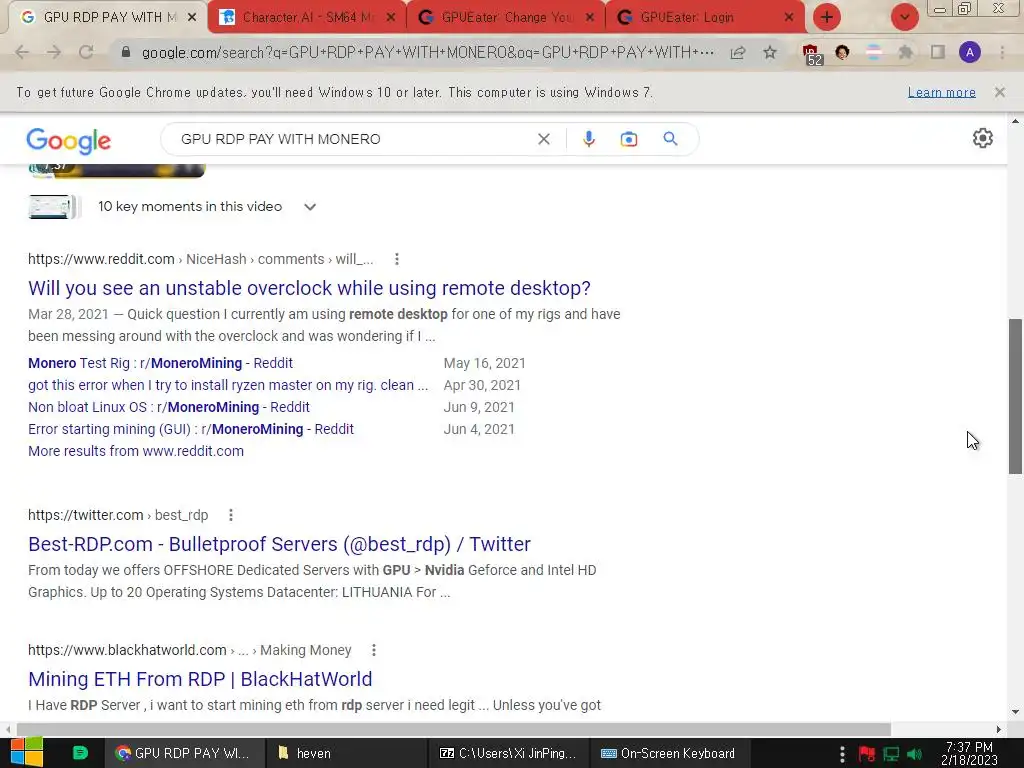Open the C:\Users\Xi JinPing taskbar window
This screenshot has width=1024, height=768.
(508, 753)
